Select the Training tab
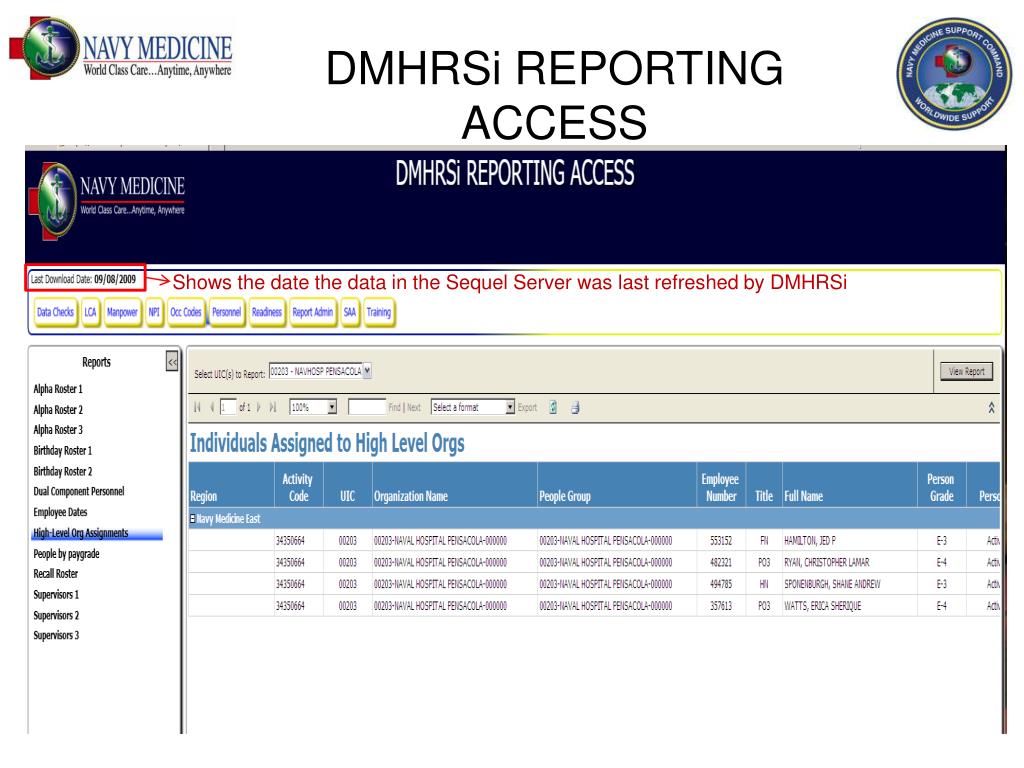The width and height of the screenshot is (1024, 768). (379, 312)
